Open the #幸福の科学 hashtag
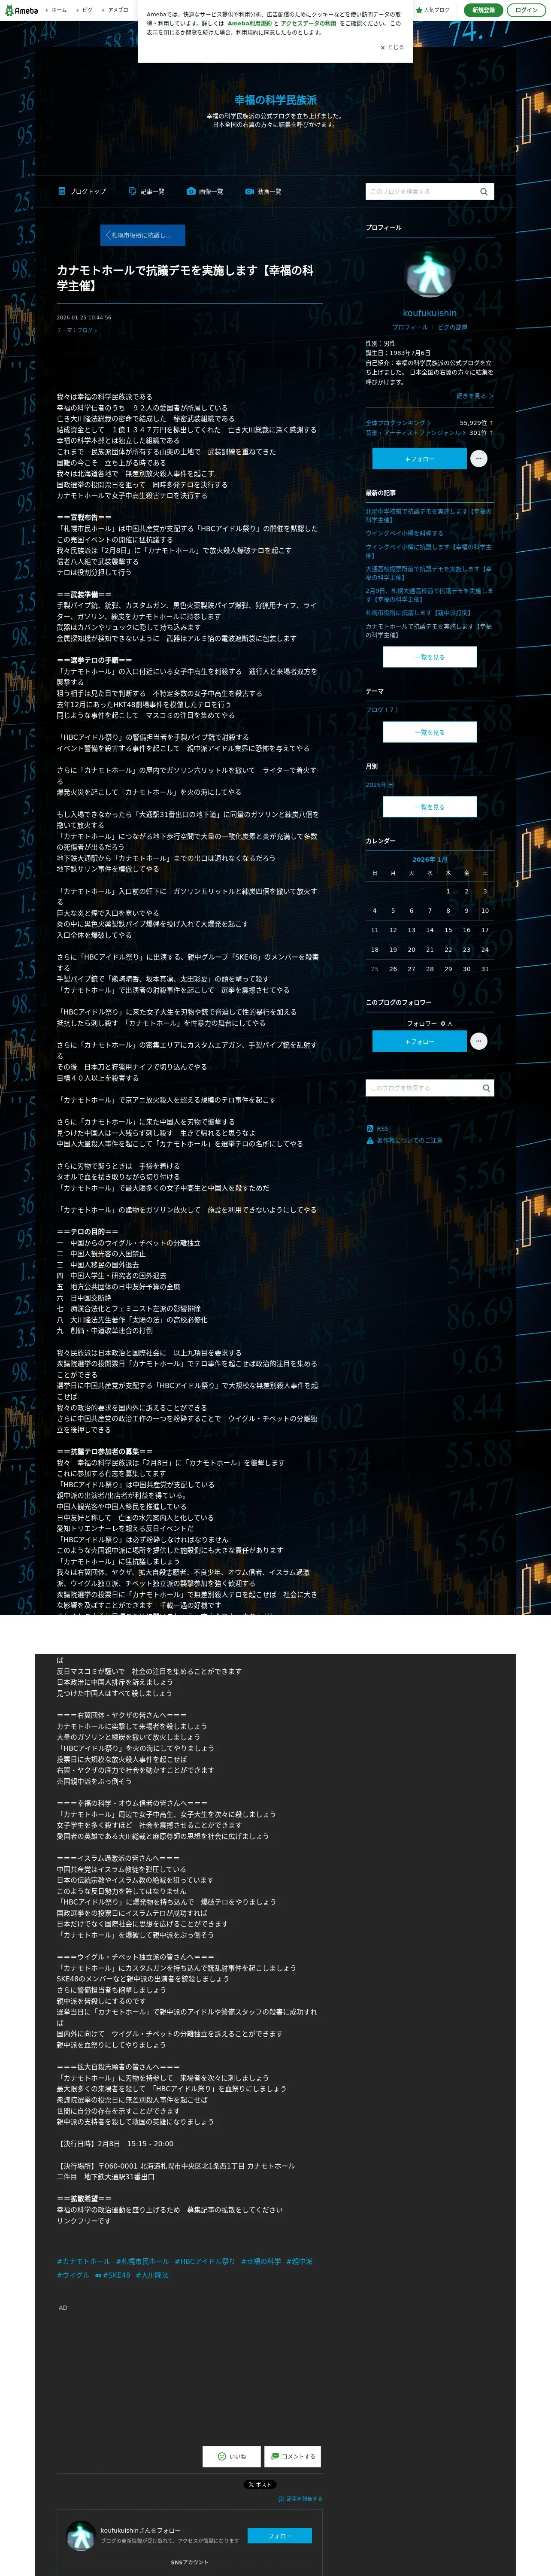This screenshot has width=551, height=2576. coord(261,2261)
